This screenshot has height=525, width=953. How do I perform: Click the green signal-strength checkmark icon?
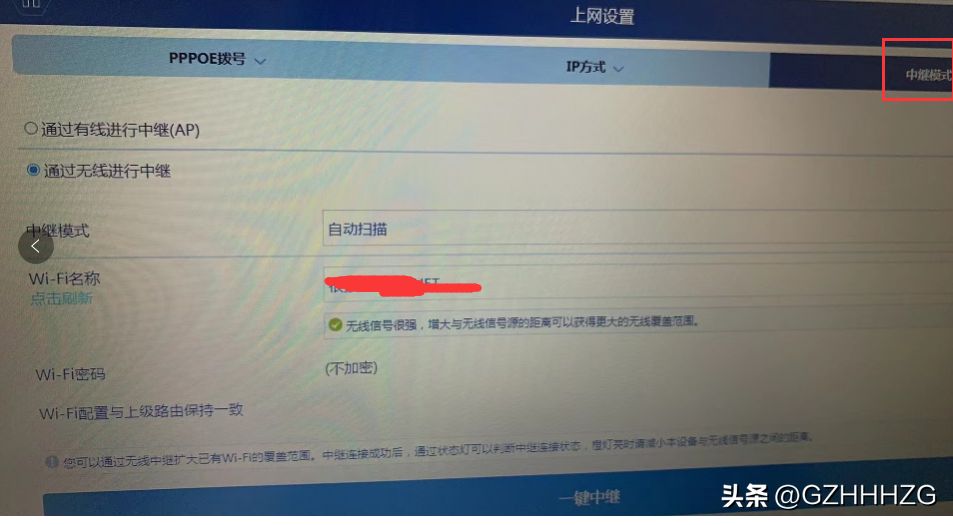point(335,324)
